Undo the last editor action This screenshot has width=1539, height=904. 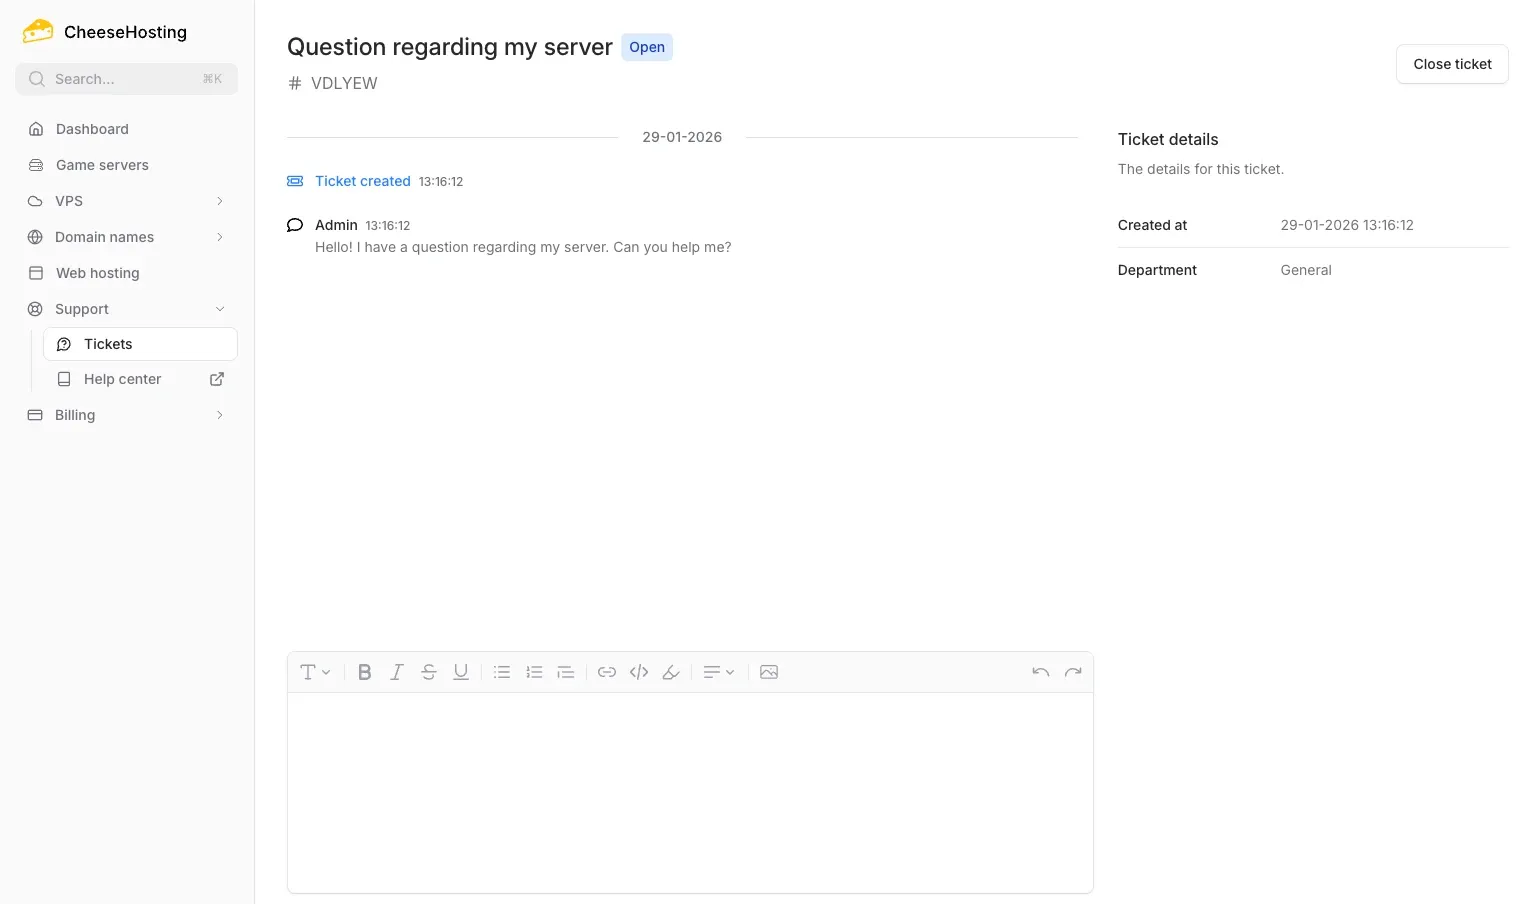click(1039, 671)
